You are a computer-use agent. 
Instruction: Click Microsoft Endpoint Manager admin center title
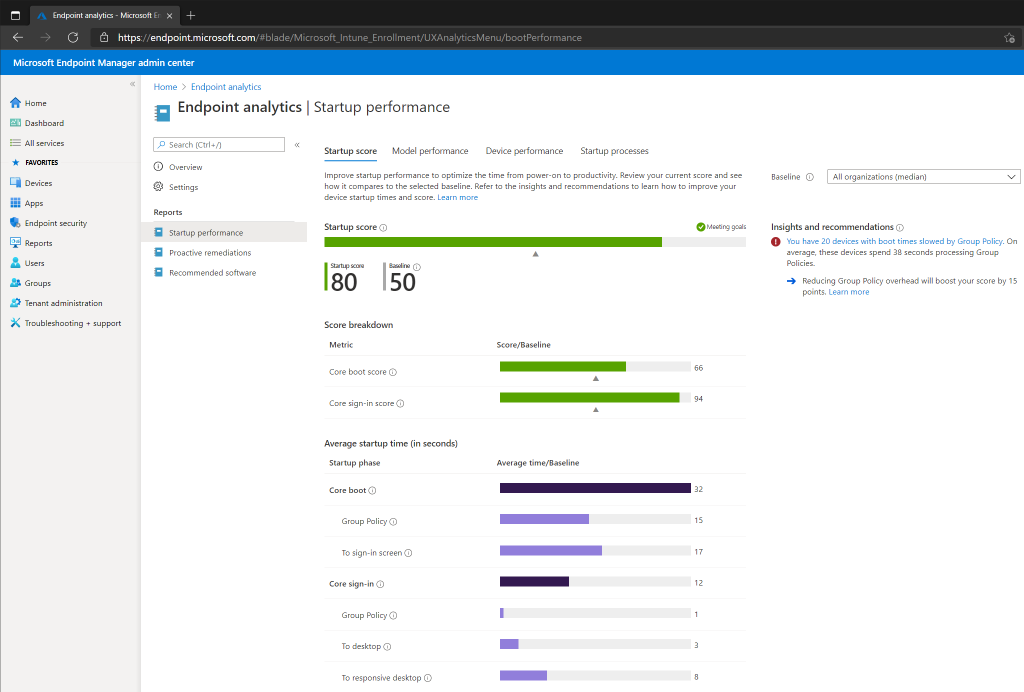tap(104, 63)
